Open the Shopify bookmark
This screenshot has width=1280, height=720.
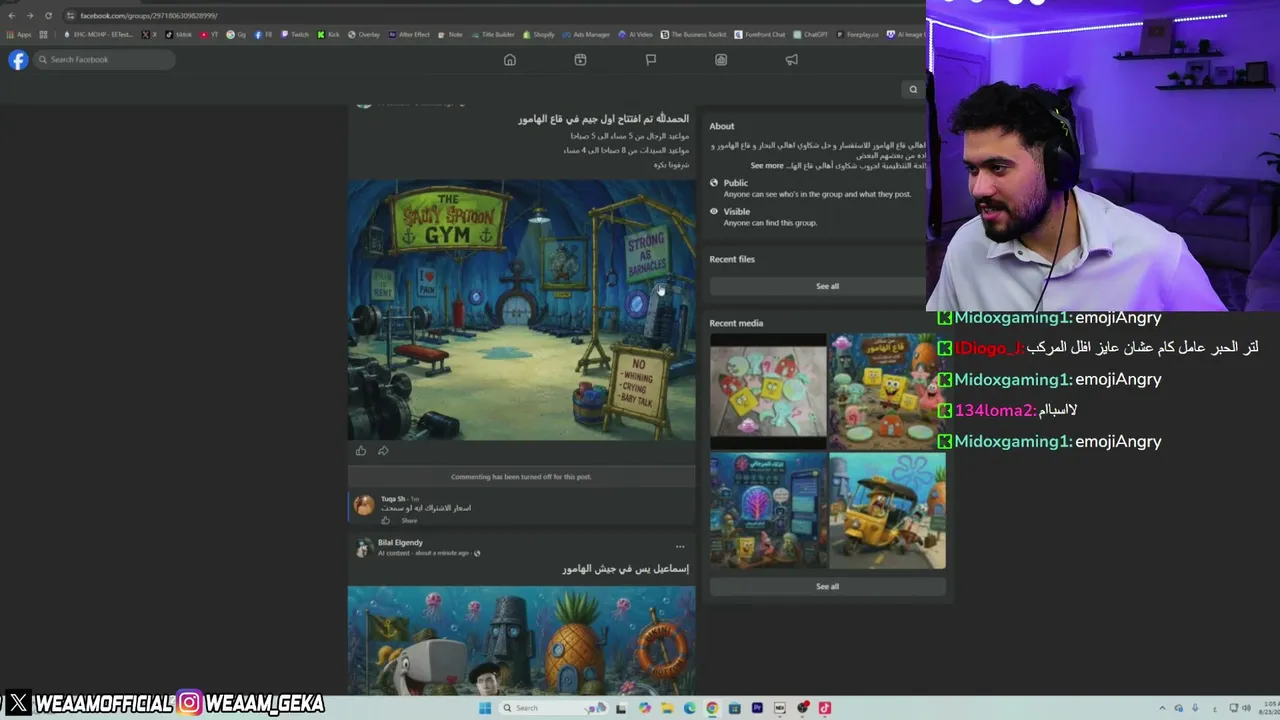539,34
